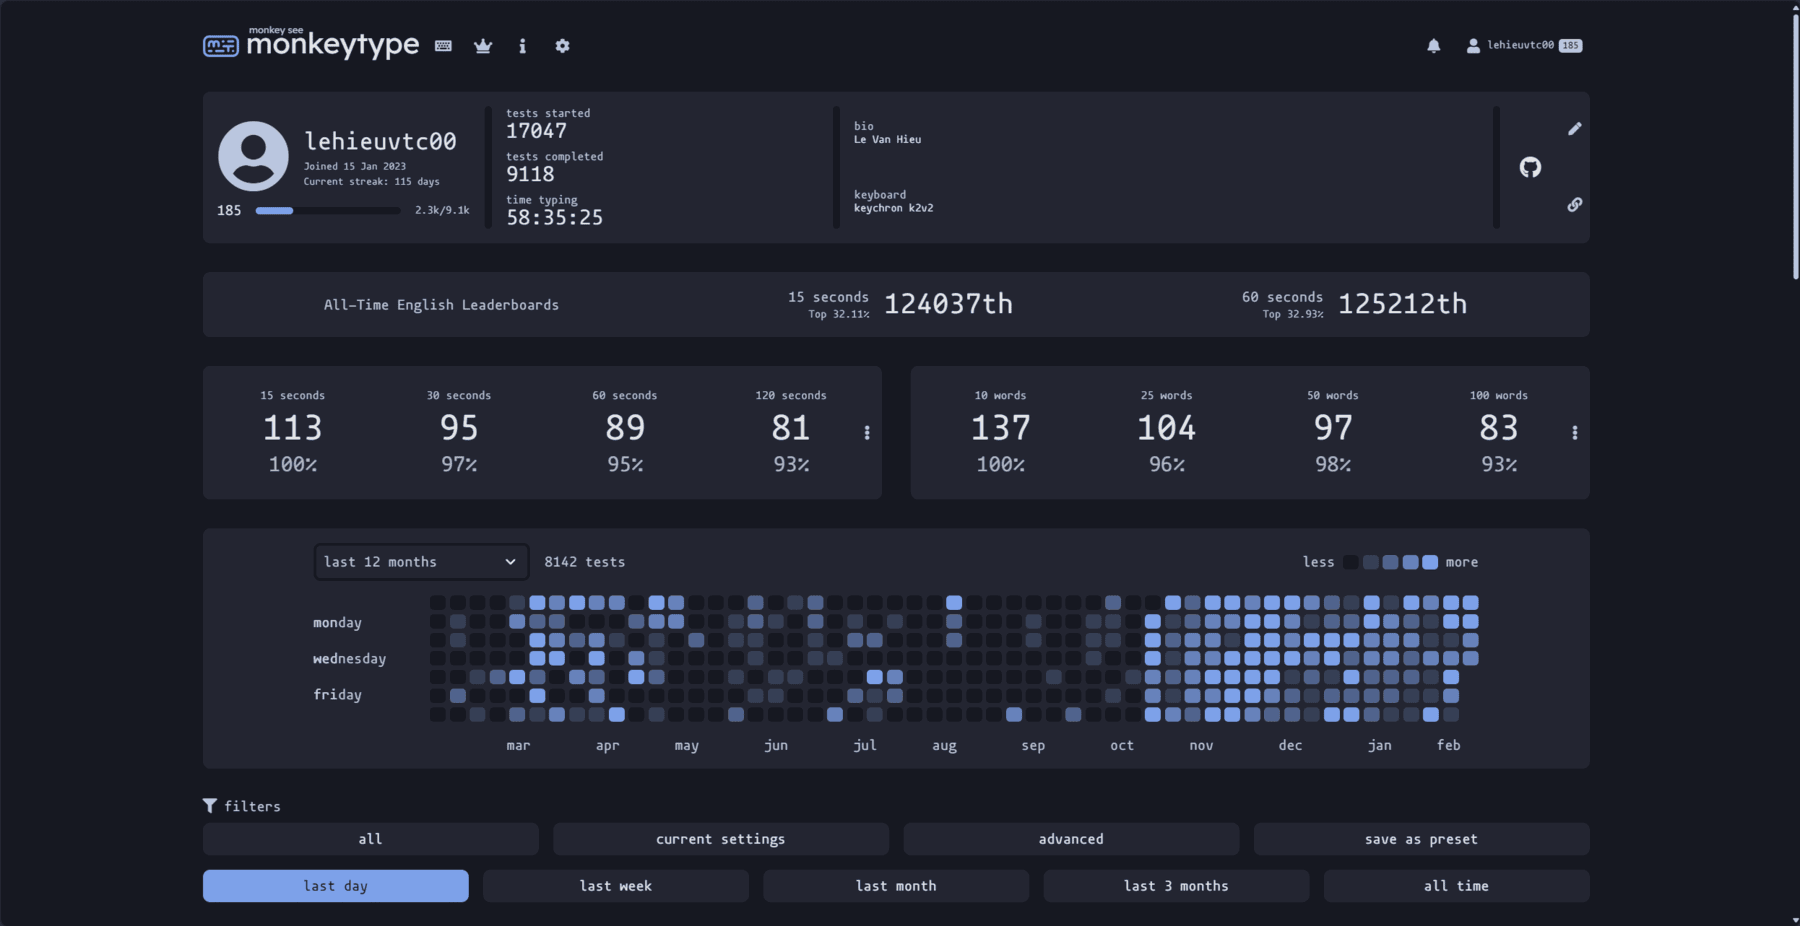Toggle the 'last week' filter
The image size is (1800, 926).
[x=615, y=886]
